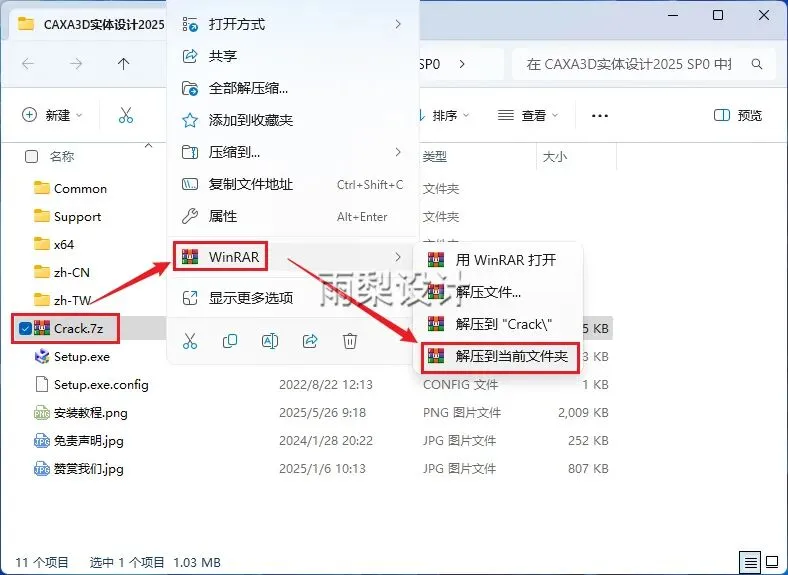Viewport: 788px width, 575px height.
Task: Open the 查看 view dropdown
Action: 528,116
